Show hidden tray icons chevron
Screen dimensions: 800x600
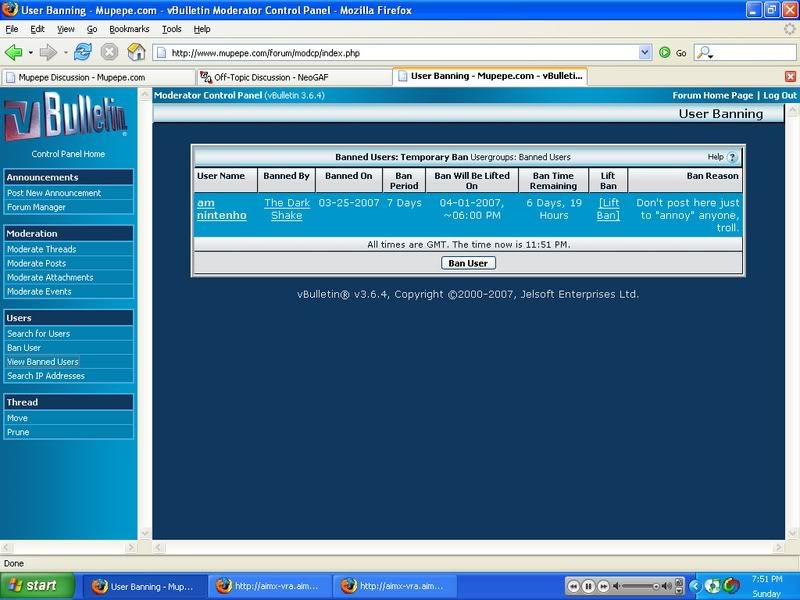[x=694, y=586]
